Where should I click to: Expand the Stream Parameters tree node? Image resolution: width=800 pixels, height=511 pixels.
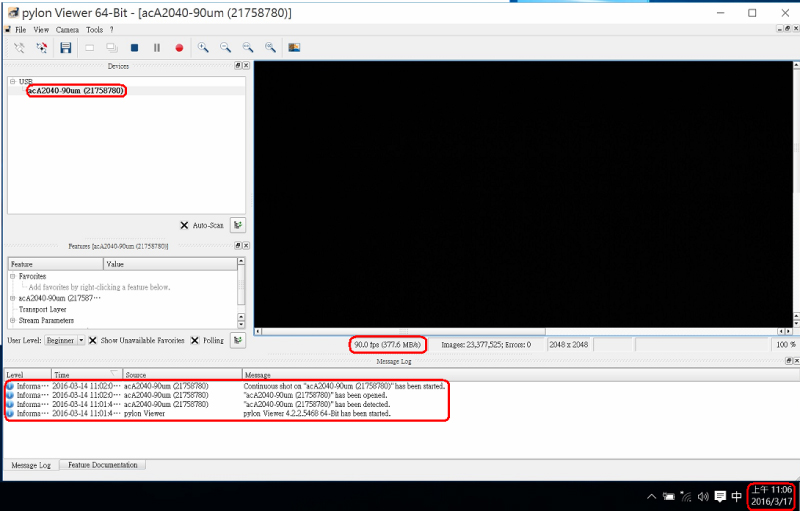pos(13,321)
